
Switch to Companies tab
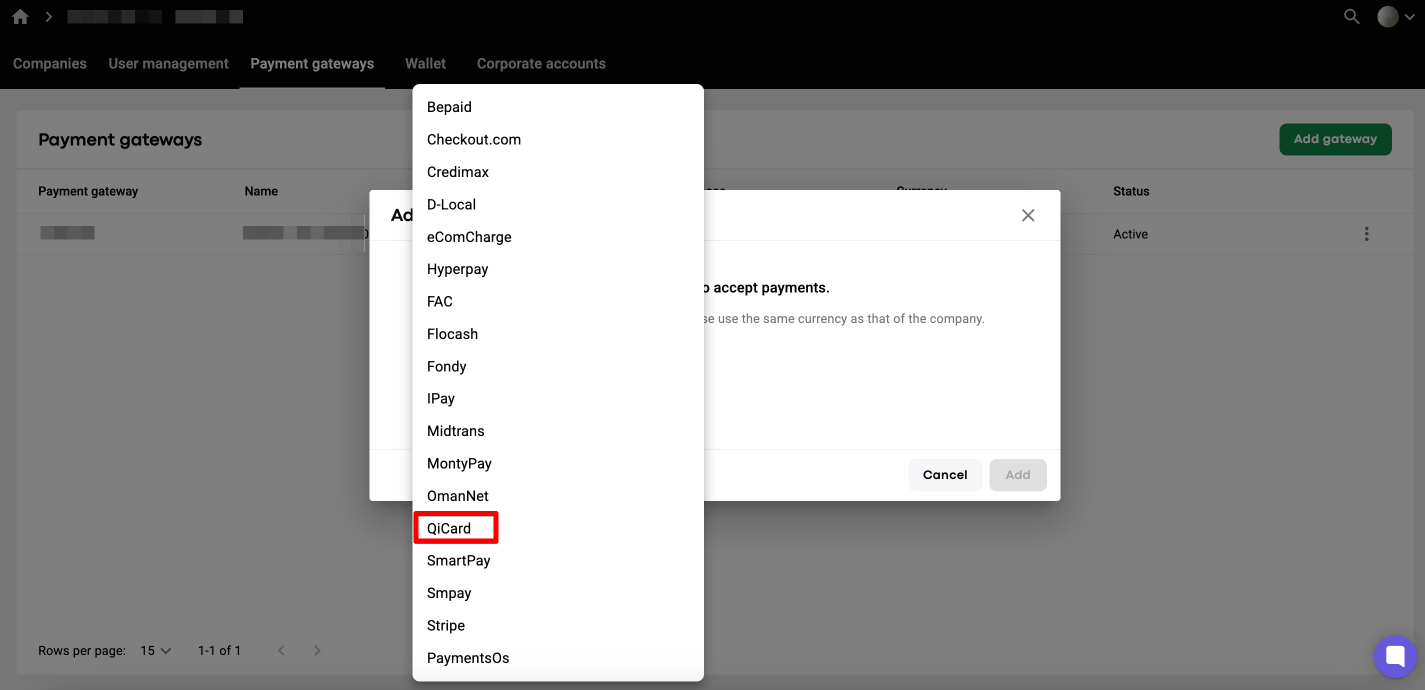tap(50, 63)
